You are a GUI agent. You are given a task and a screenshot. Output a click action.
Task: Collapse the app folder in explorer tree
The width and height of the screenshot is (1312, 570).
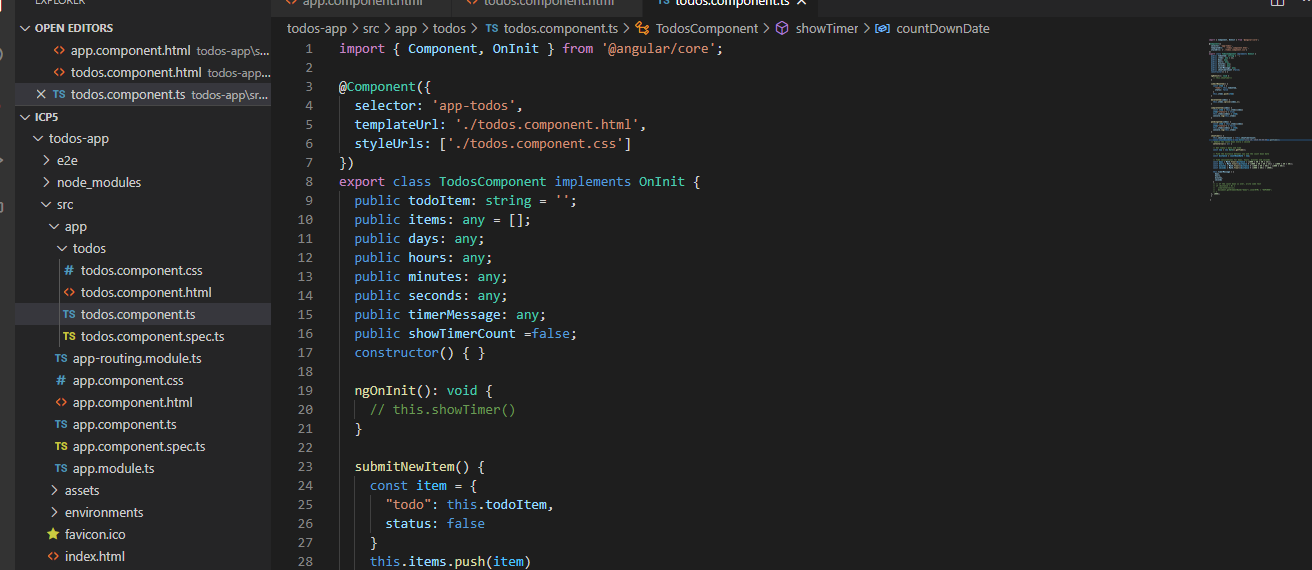point(55,226)
